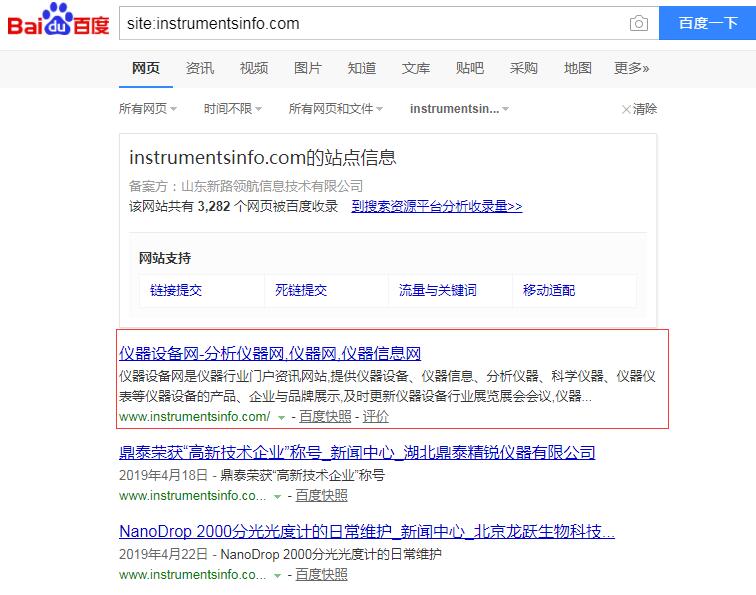Select the 网页 tab
756x595 pixels.
coord(146,68)
